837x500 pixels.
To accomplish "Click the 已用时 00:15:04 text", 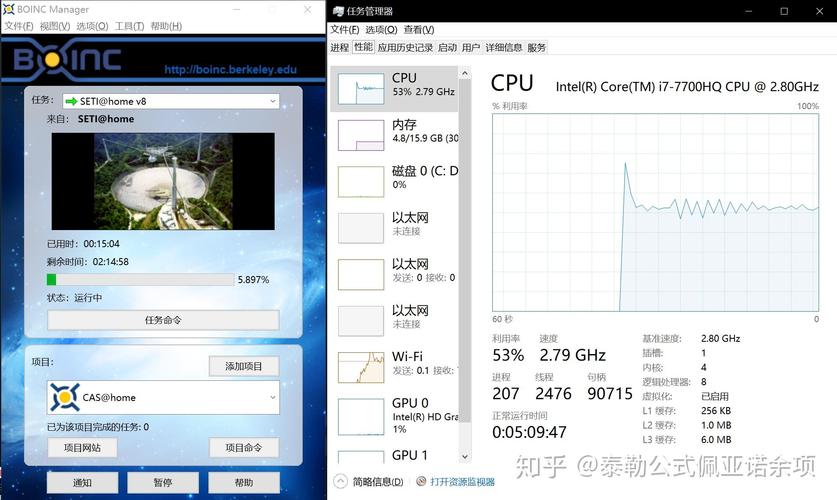I will point(83,244).
